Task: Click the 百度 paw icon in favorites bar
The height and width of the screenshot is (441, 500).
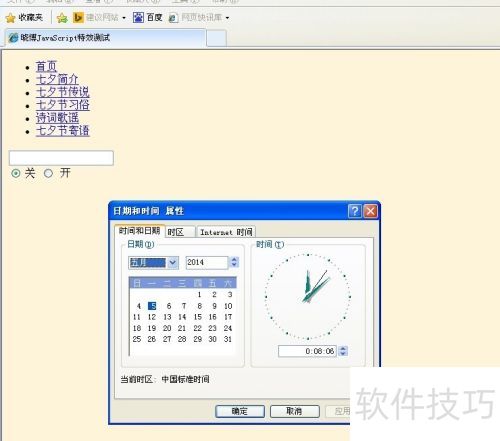Action: (138, 17)
